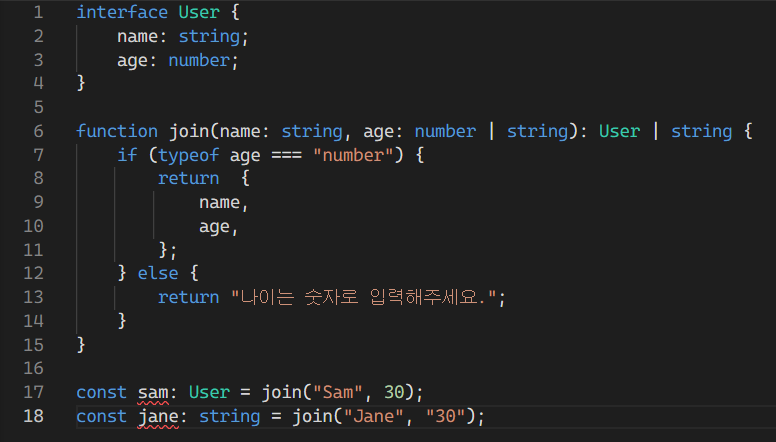Click the 'const' keyword on line 18

coord(101,416)
